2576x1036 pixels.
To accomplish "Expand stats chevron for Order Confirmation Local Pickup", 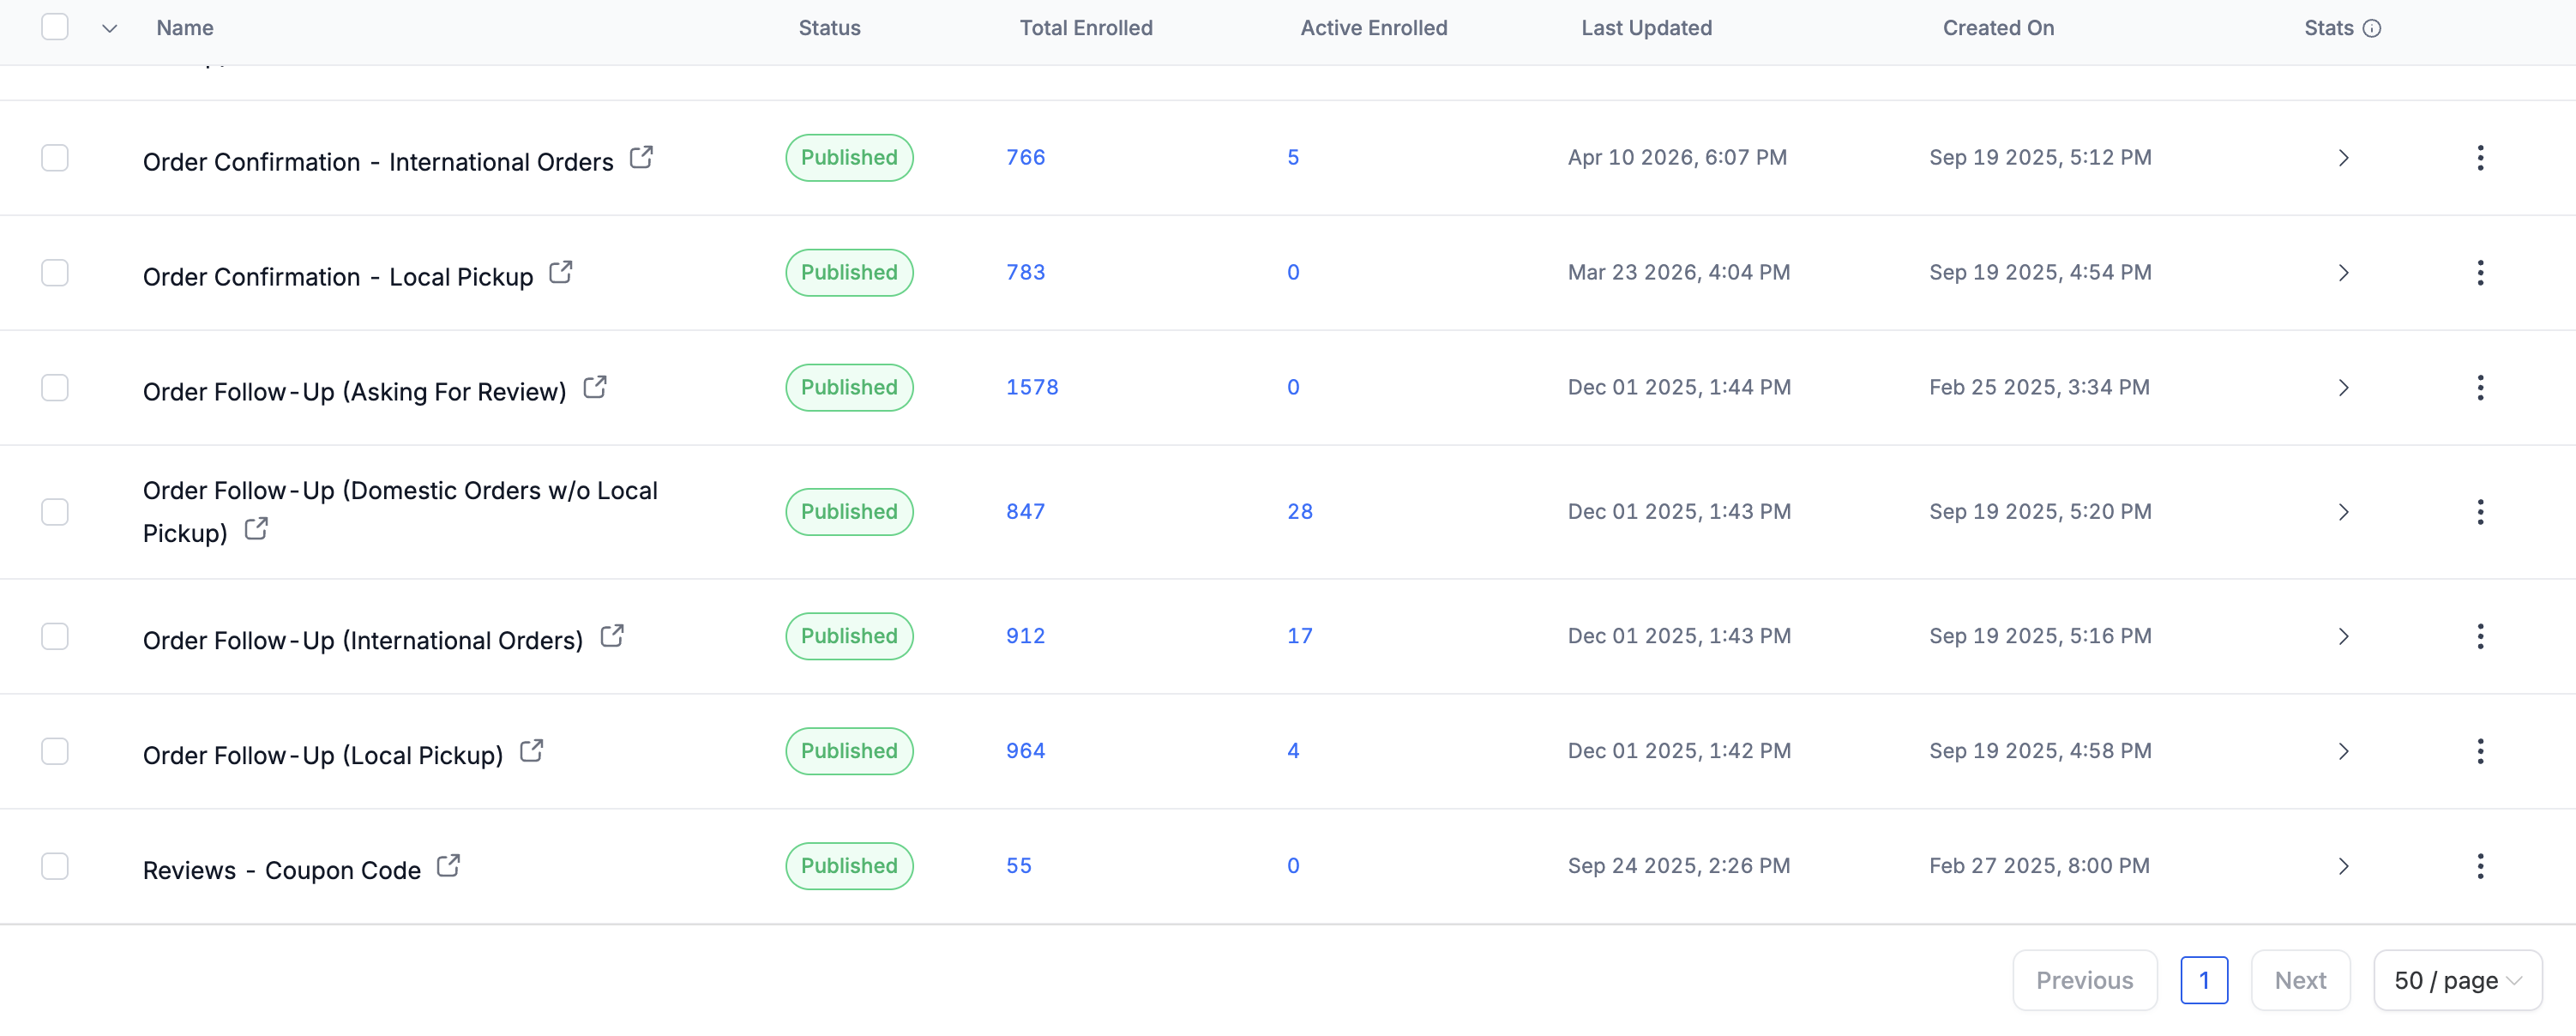I will [2343, 273].
